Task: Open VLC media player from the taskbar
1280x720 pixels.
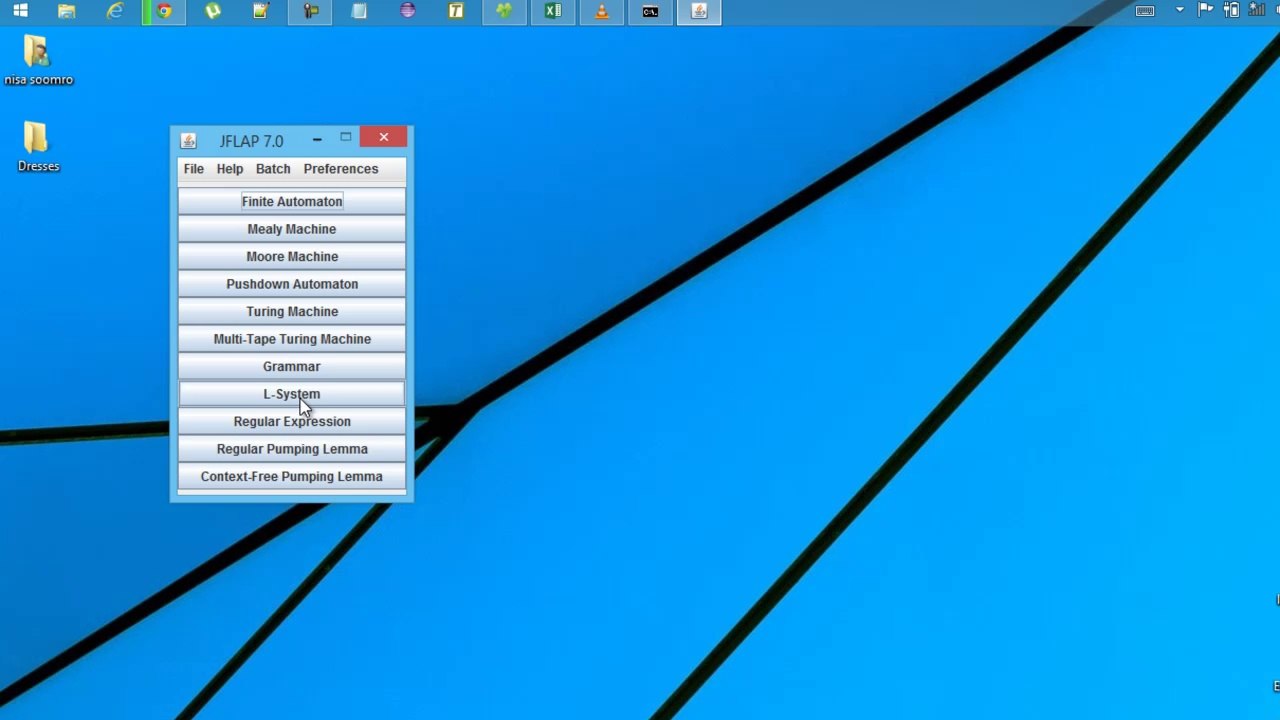Action: [602, 11]
